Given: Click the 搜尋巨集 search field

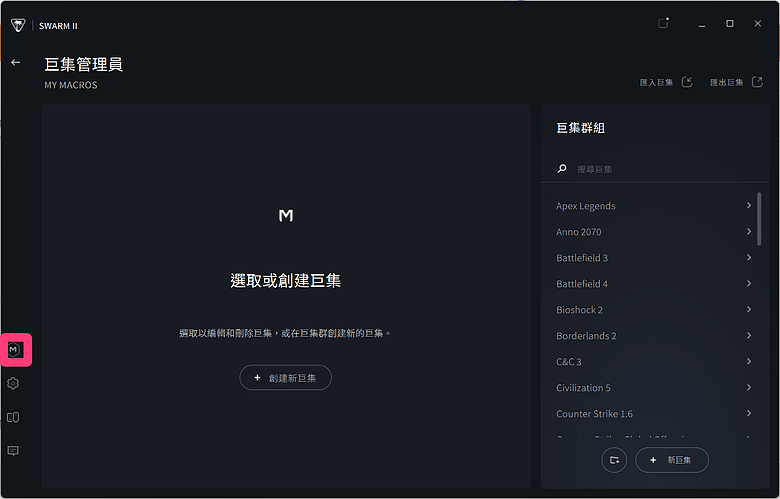Looking at the screenshot, I should pyautogui.click(x=655, y=169).
